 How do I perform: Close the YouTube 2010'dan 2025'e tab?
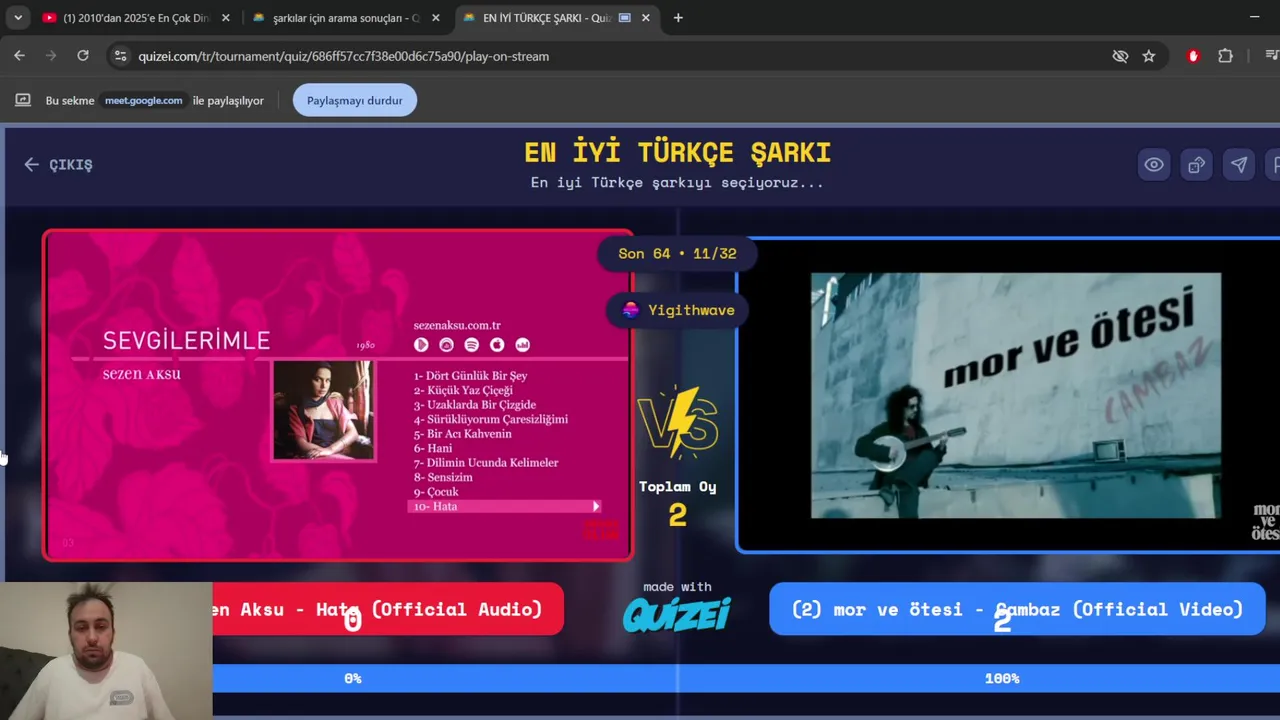[x=226, y=18]
